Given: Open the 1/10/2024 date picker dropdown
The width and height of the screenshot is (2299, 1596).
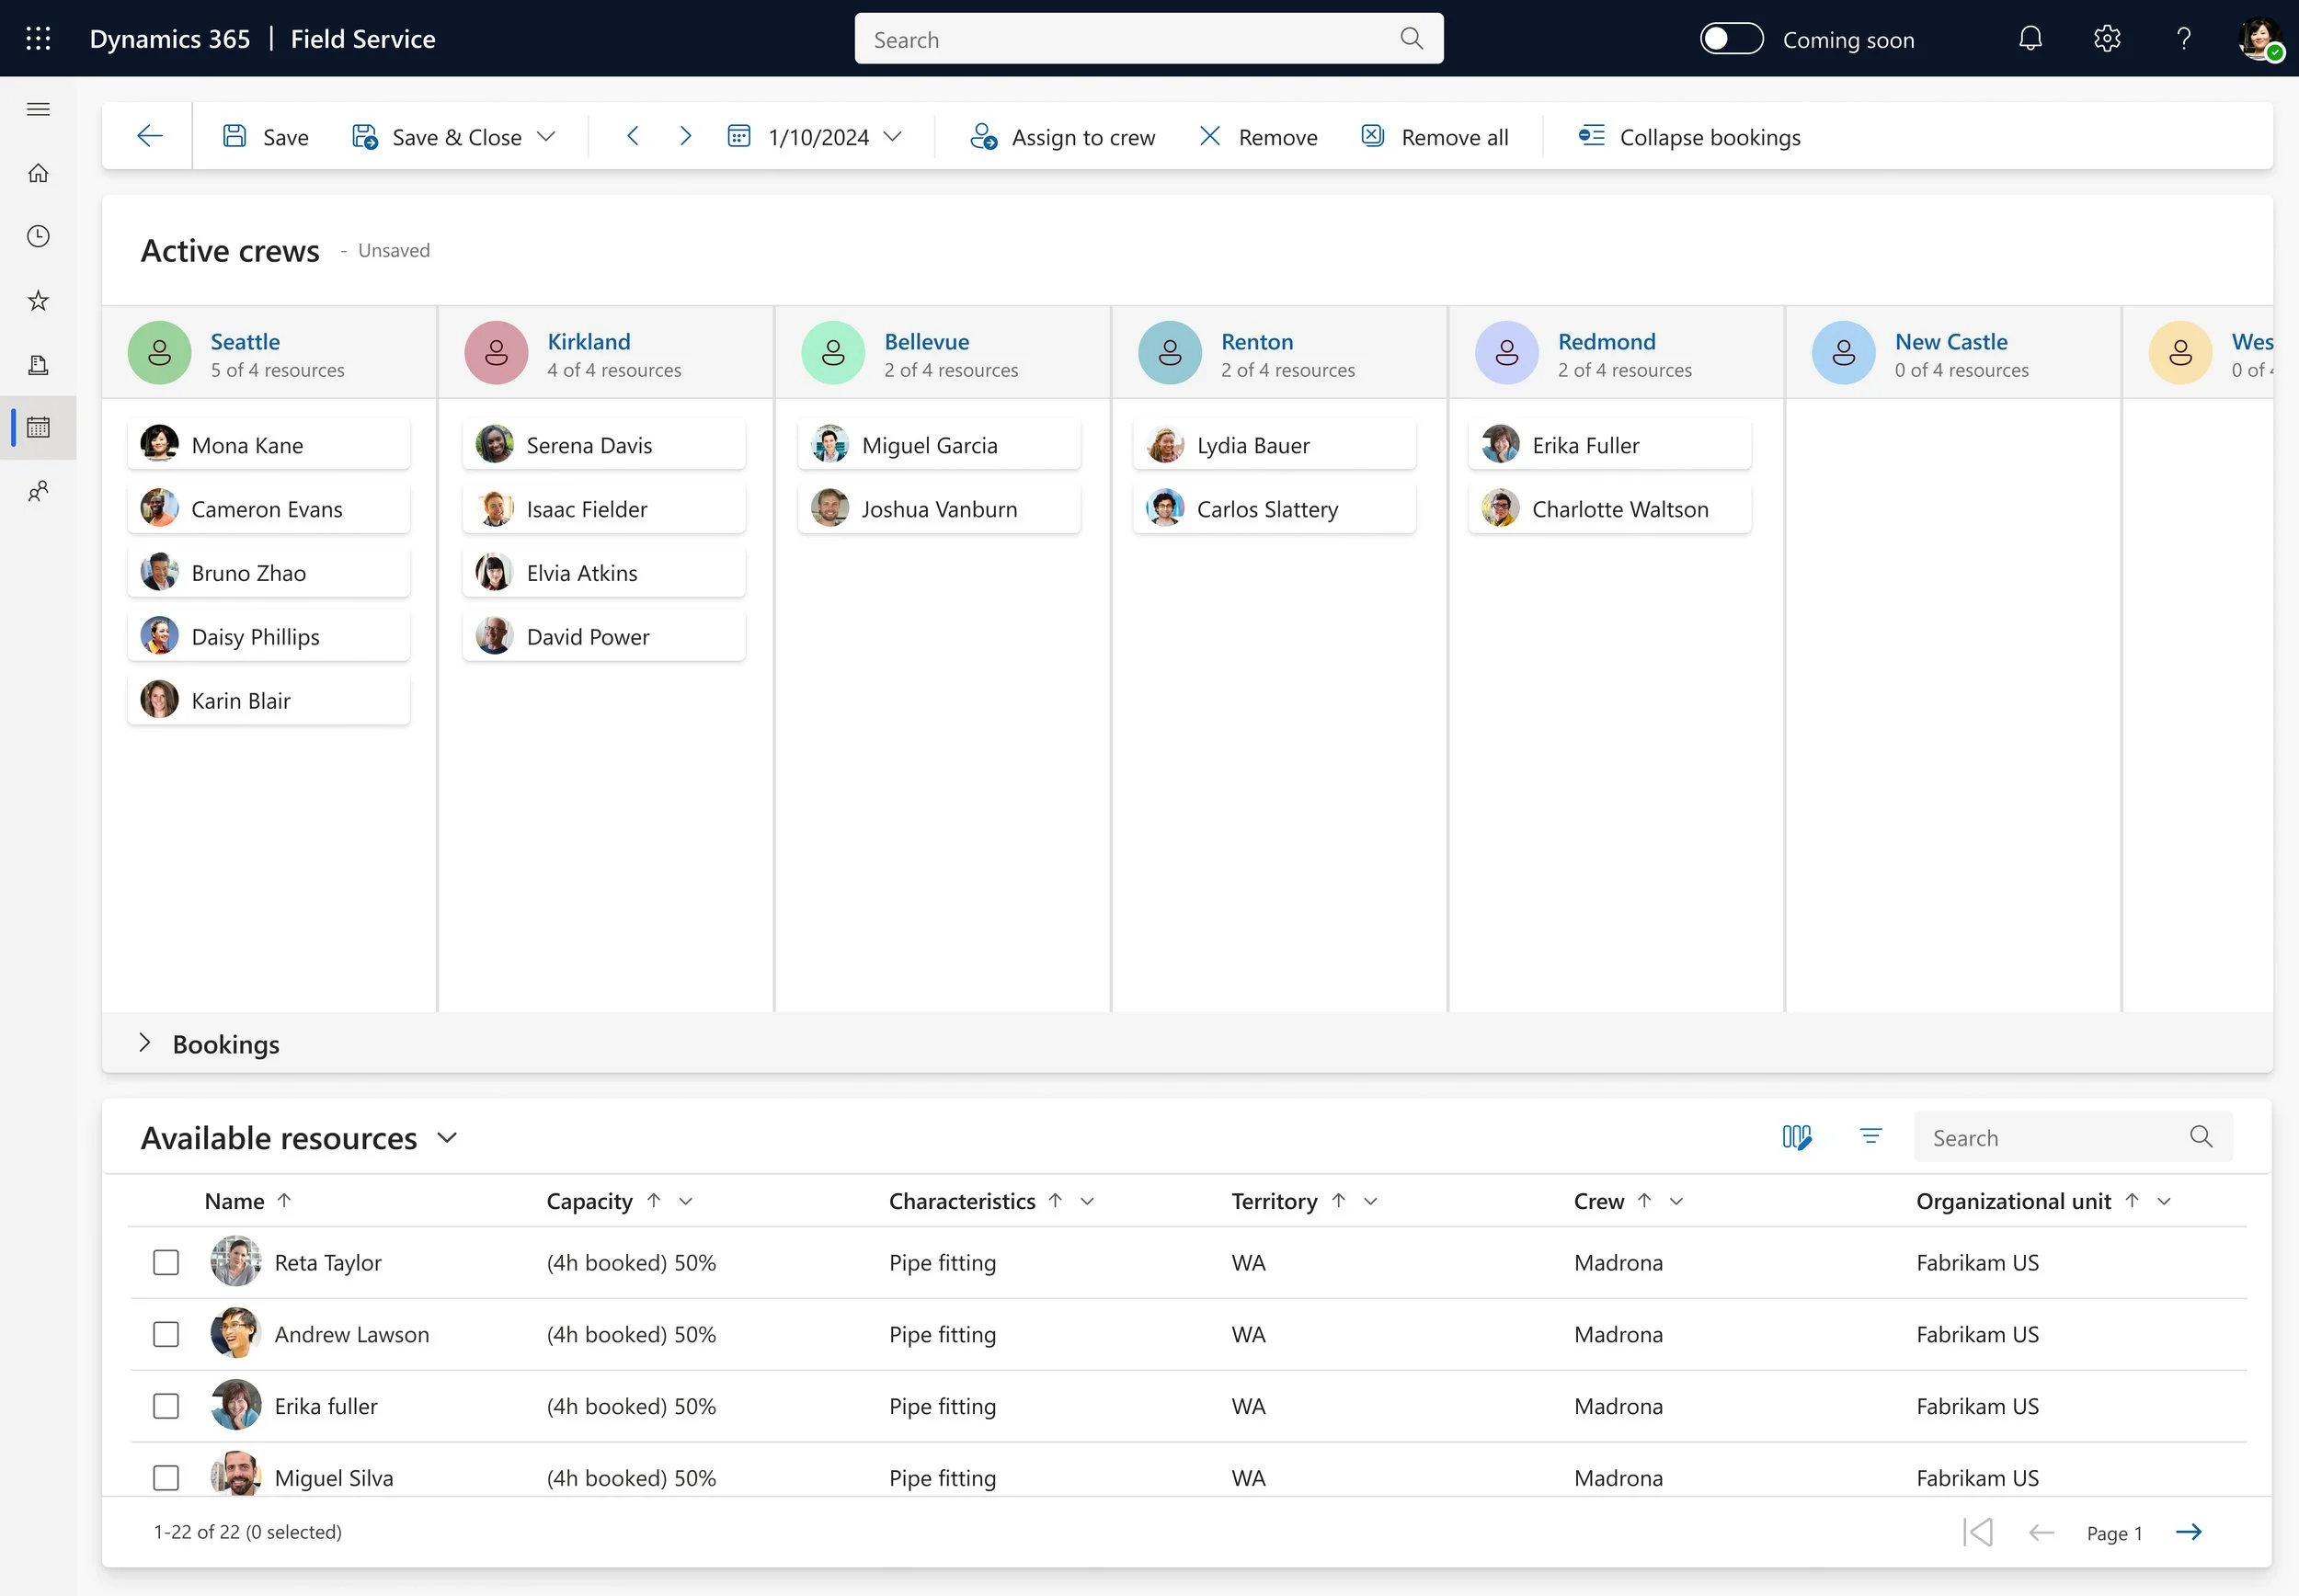Looking at the screenshot, I should [893, 137].
